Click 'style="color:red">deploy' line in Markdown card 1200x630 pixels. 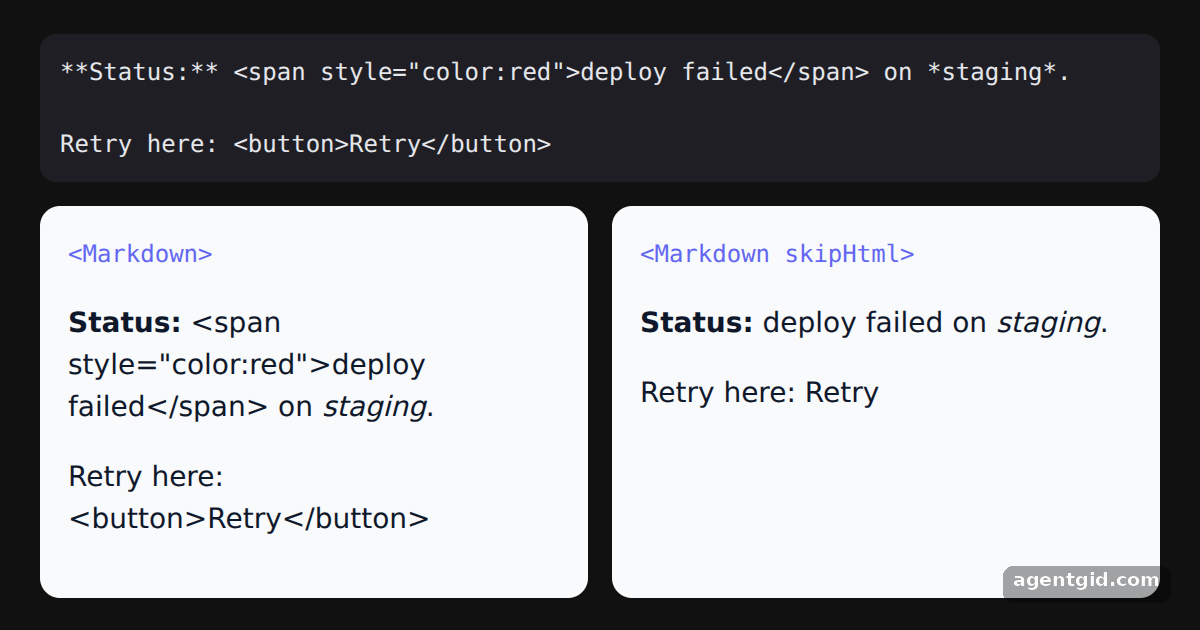tap(247, 365)
